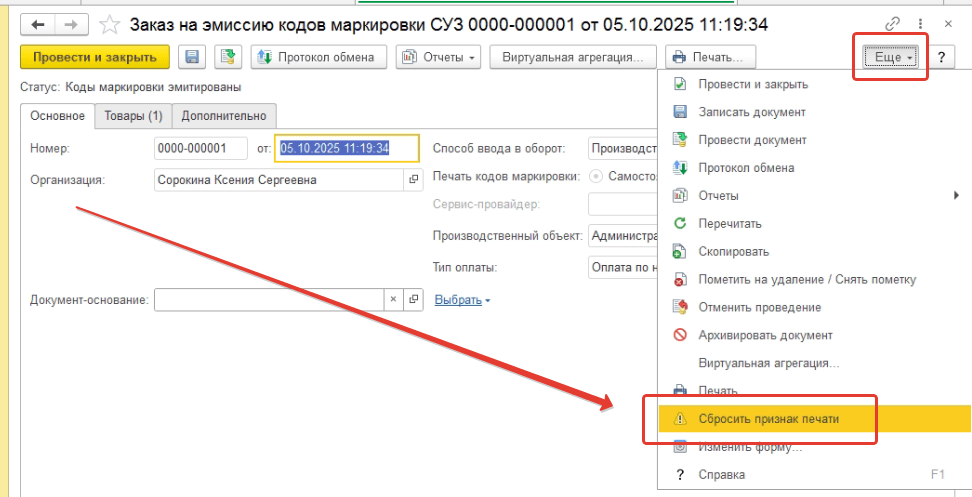Expand the Еще menu button
Screen dimensions: 972x497
889,58
